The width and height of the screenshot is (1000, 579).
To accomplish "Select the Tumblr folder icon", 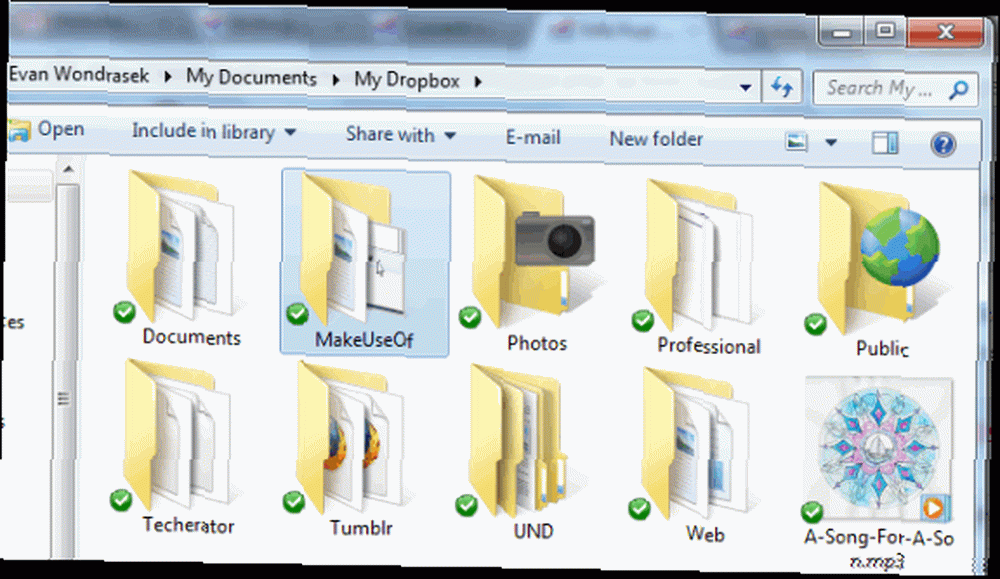I will [350, 437].
